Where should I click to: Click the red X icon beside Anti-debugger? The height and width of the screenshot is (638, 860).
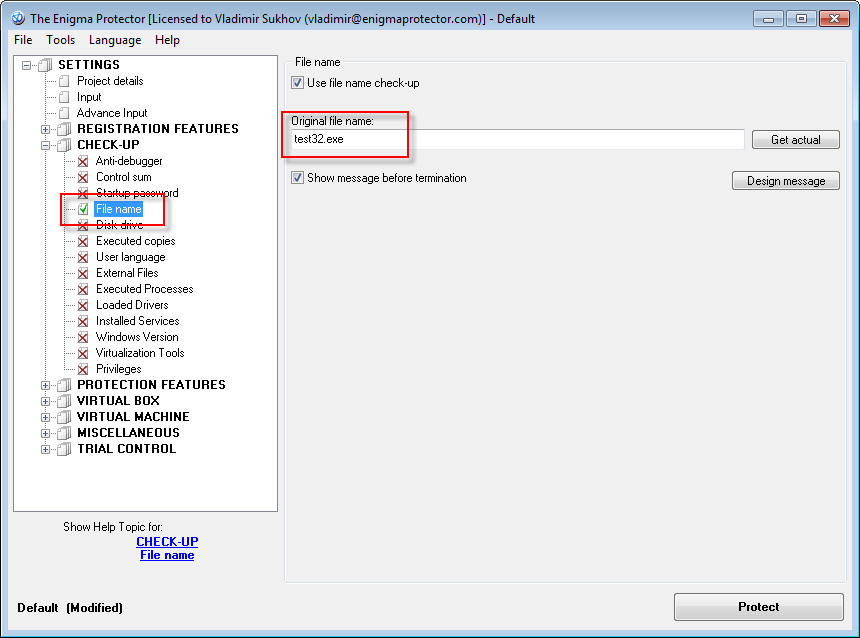pos(83,161)
